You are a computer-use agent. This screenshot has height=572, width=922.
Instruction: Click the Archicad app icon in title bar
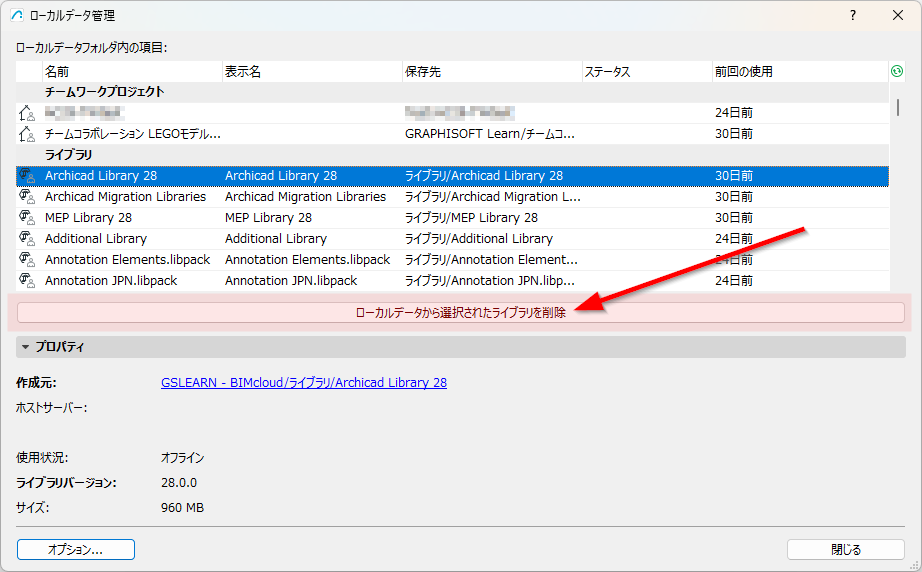tap(17, 15)
